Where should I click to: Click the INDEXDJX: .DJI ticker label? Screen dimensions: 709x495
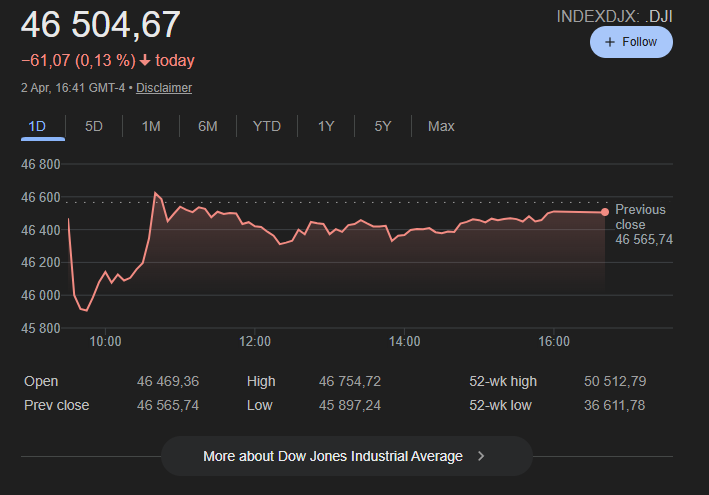pyautogui.click(x=614, y=17)
